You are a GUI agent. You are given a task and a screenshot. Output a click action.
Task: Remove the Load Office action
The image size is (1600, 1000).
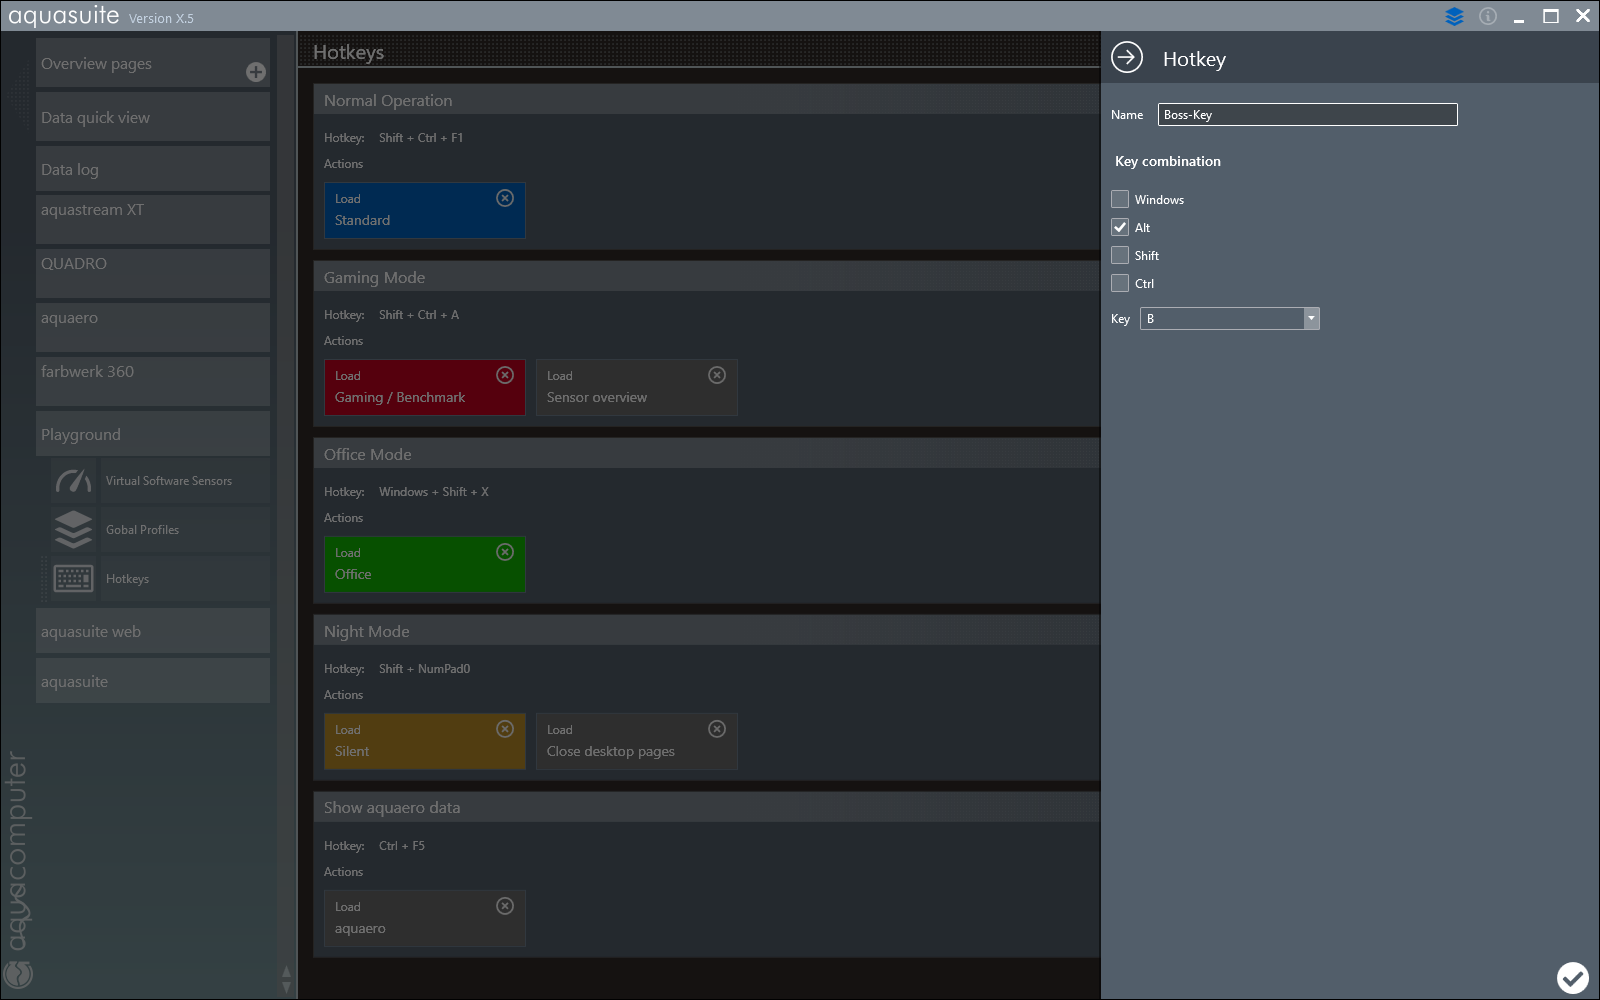pos(505,552)
